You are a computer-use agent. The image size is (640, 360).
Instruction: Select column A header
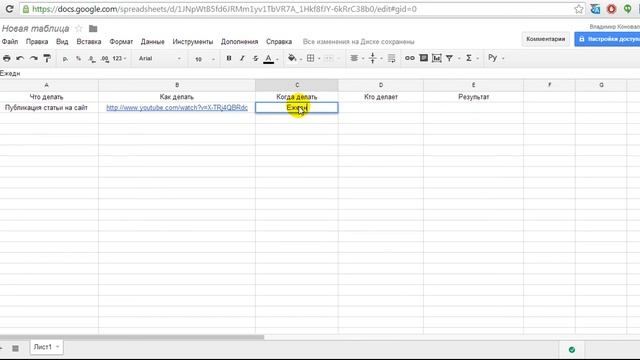tap(46, 85)
